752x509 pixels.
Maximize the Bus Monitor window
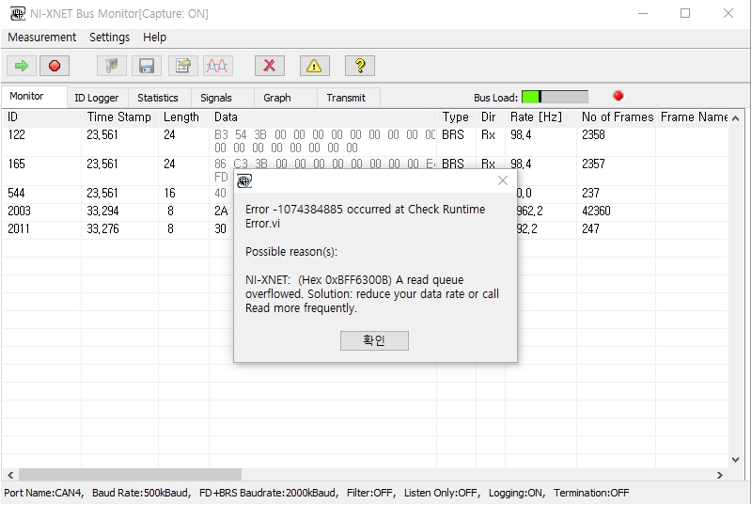click(685, 13)
